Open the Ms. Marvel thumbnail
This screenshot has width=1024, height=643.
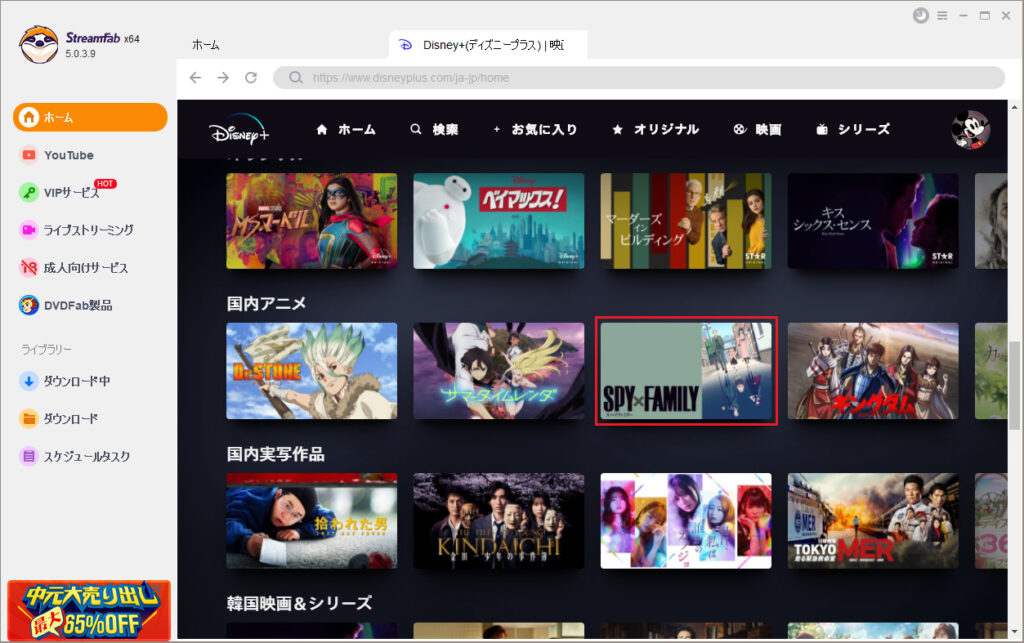312,221
